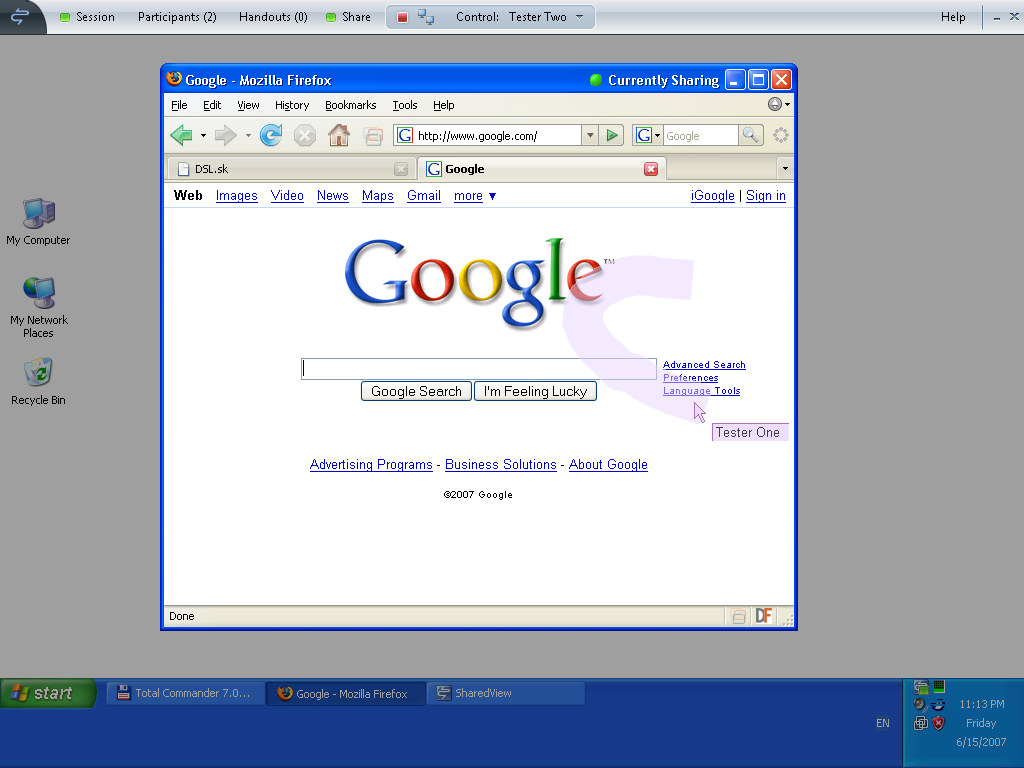
Task: Select the Recycle Bin desktop icon
Action: (38, 381)
